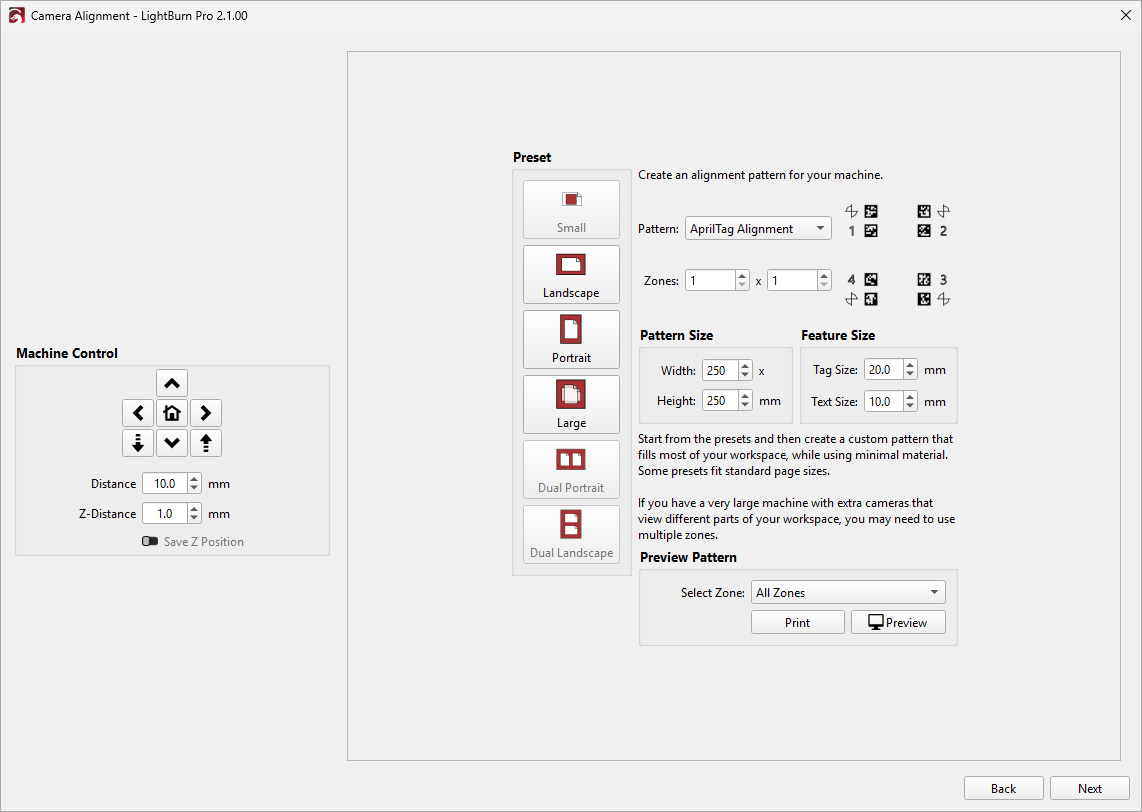Pick the Large preset

pyautogui.click(x=571, y=404)
